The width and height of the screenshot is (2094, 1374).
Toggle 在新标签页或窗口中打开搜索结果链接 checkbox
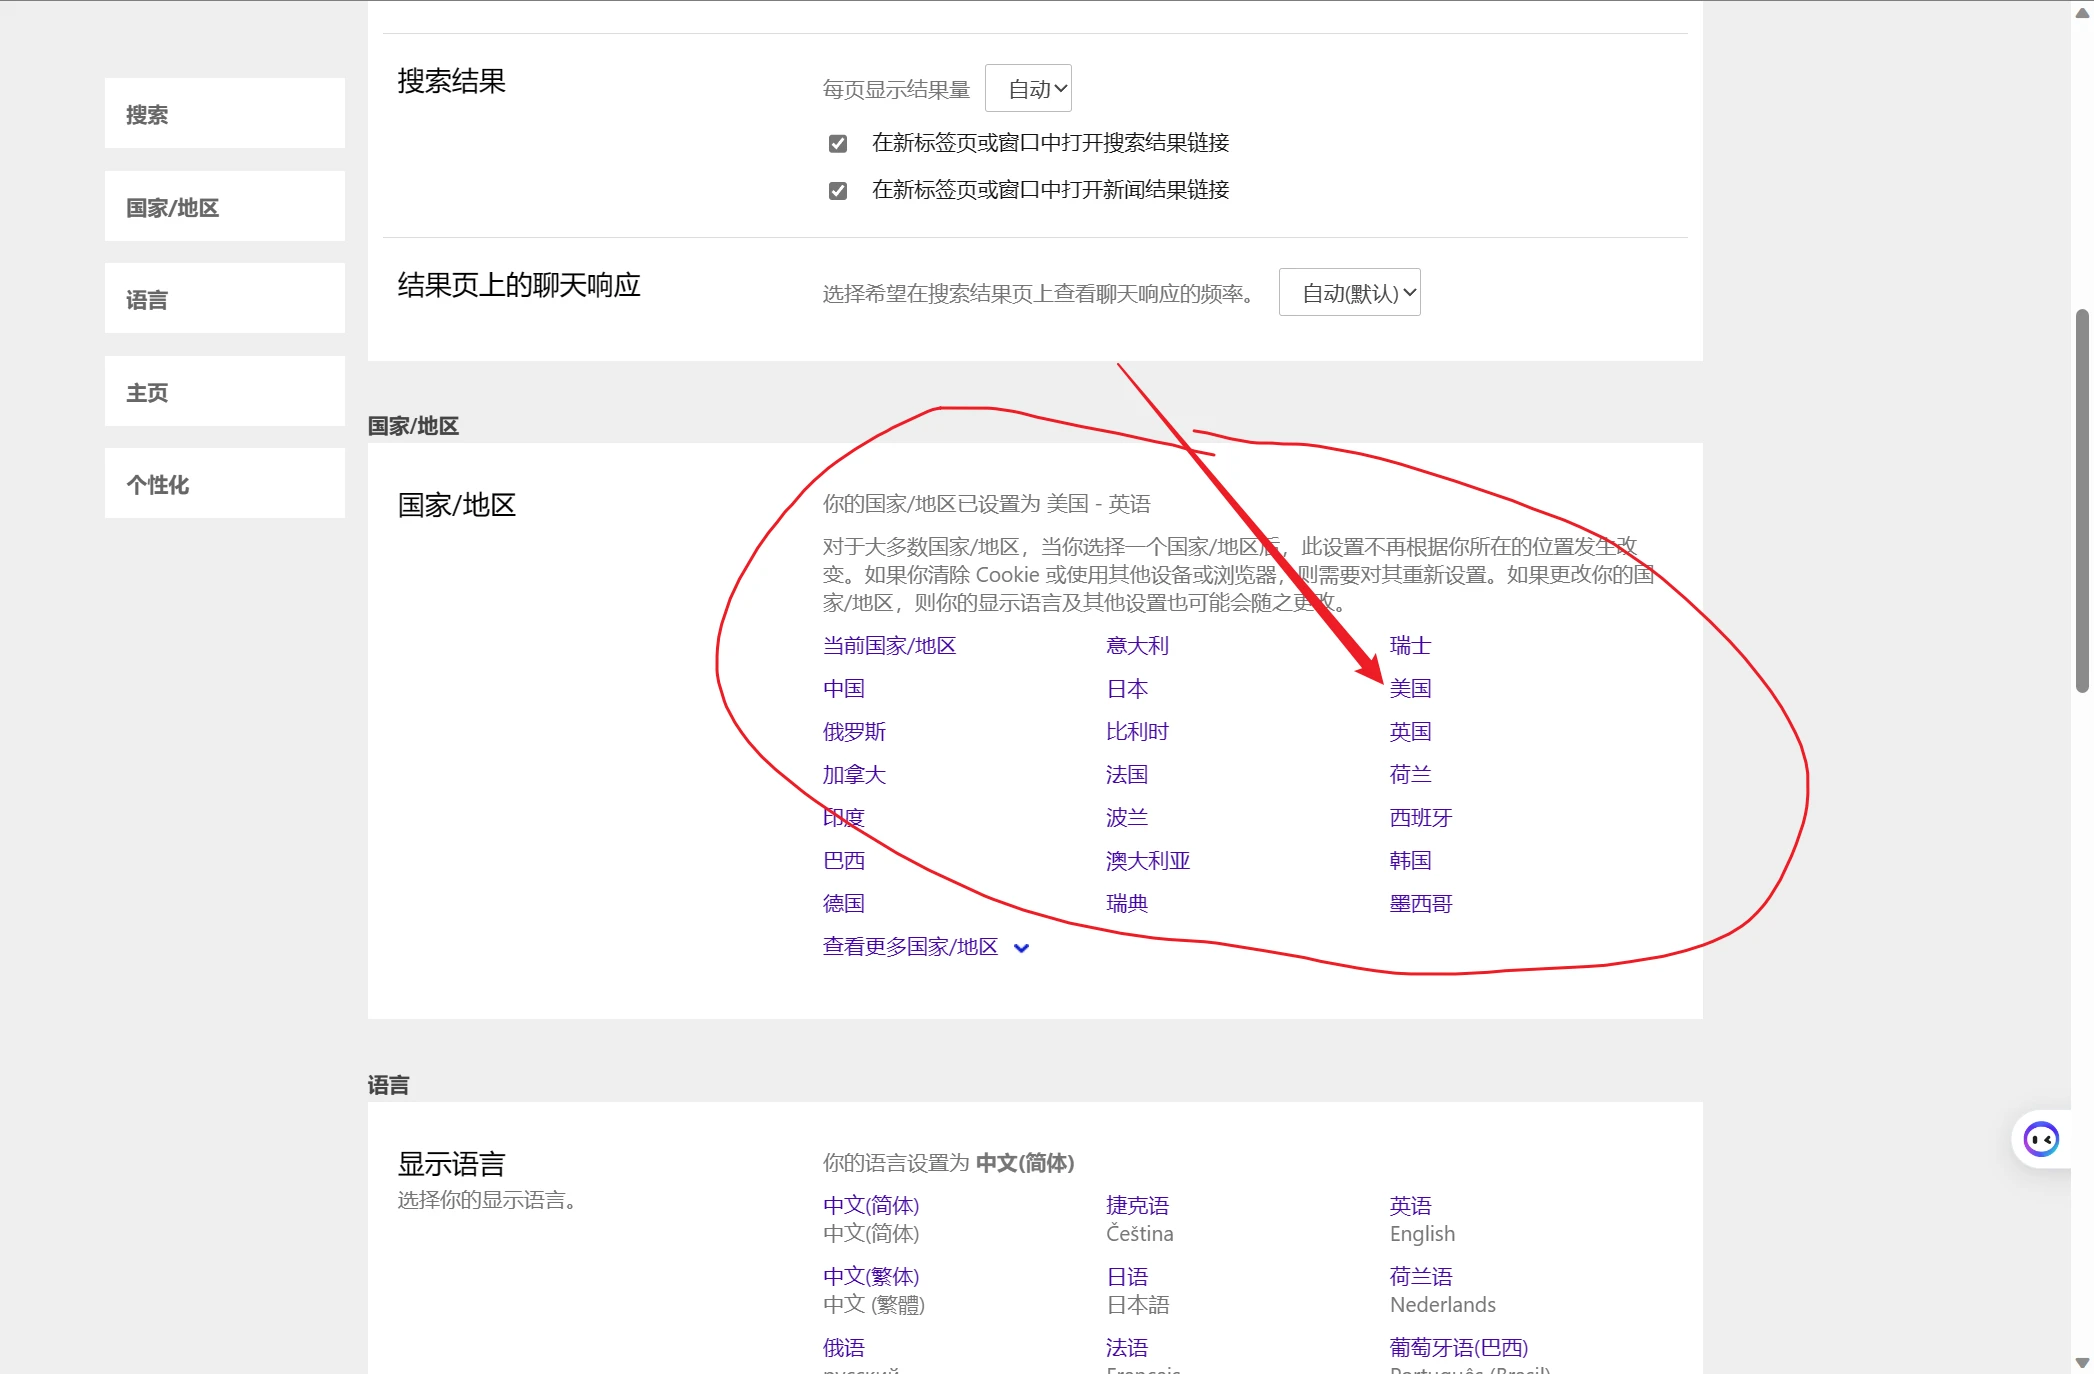[838, 143]
